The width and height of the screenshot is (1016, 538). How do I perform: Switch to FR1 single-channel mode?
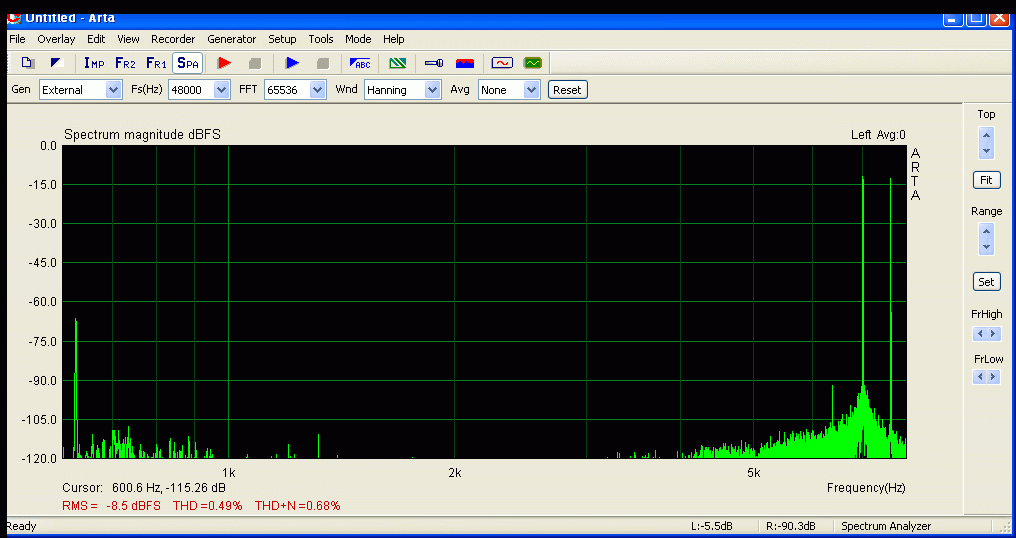coord(156,63)
